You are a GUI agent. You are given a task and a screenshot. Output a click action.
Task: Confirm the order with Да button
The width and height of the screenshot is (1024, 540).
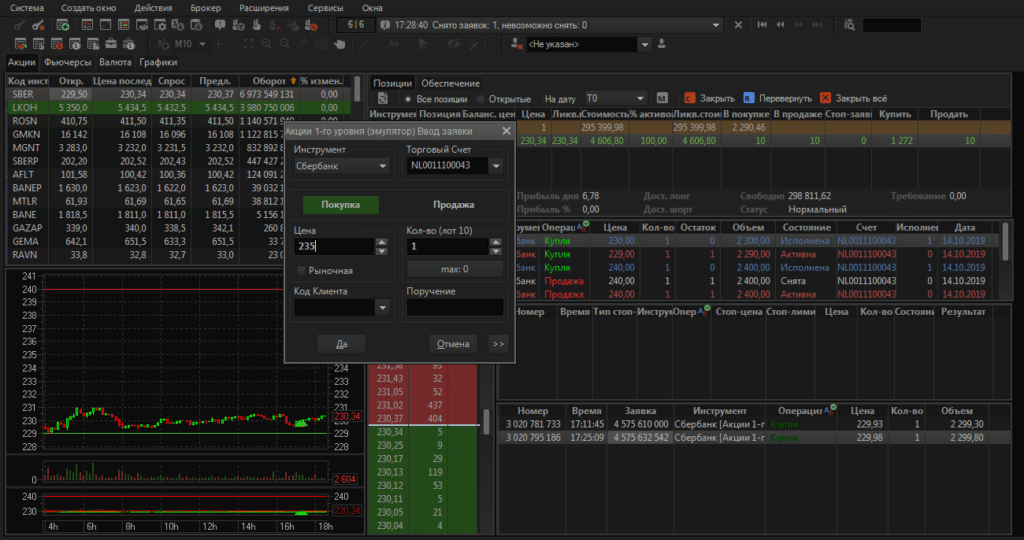(341, 344)
